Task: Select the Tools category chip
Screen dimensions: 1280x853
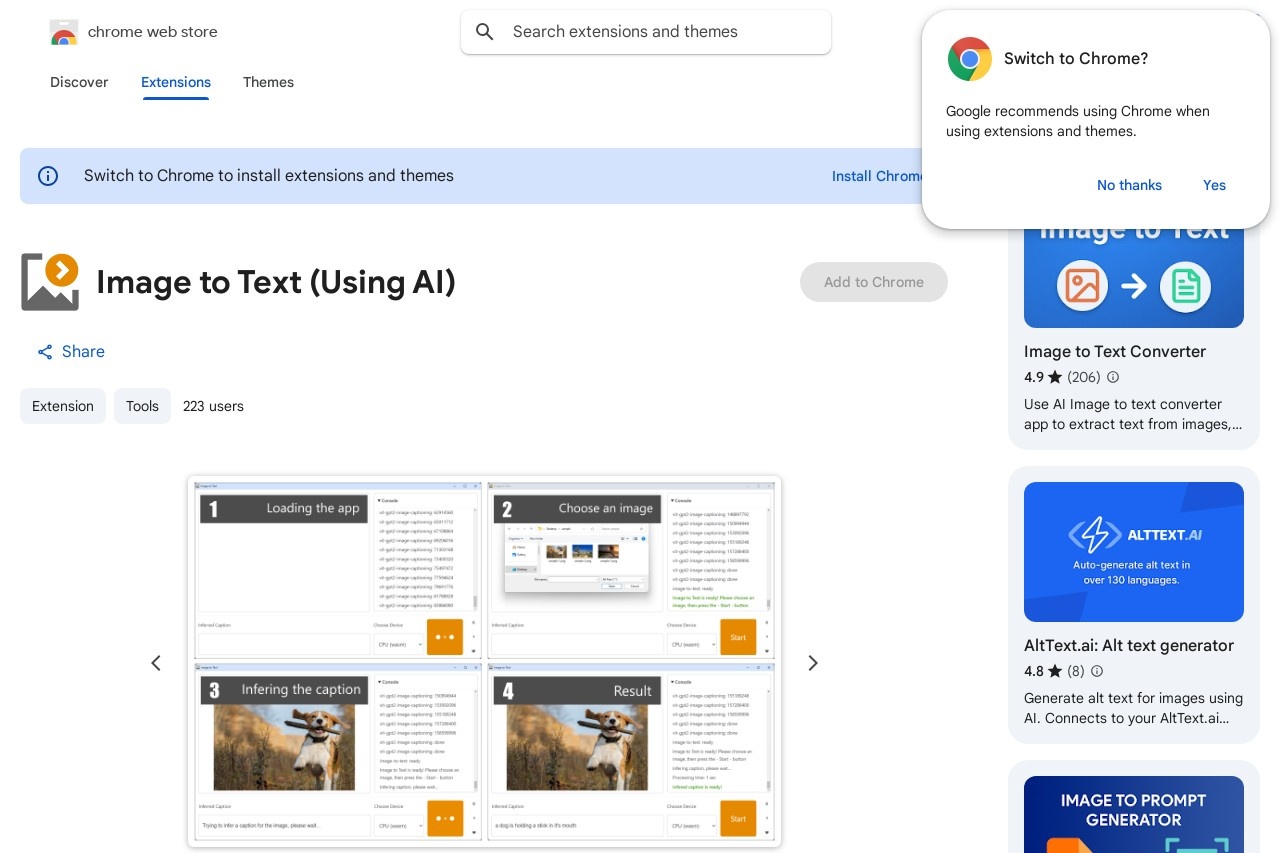Action: (x=142, y=406)
